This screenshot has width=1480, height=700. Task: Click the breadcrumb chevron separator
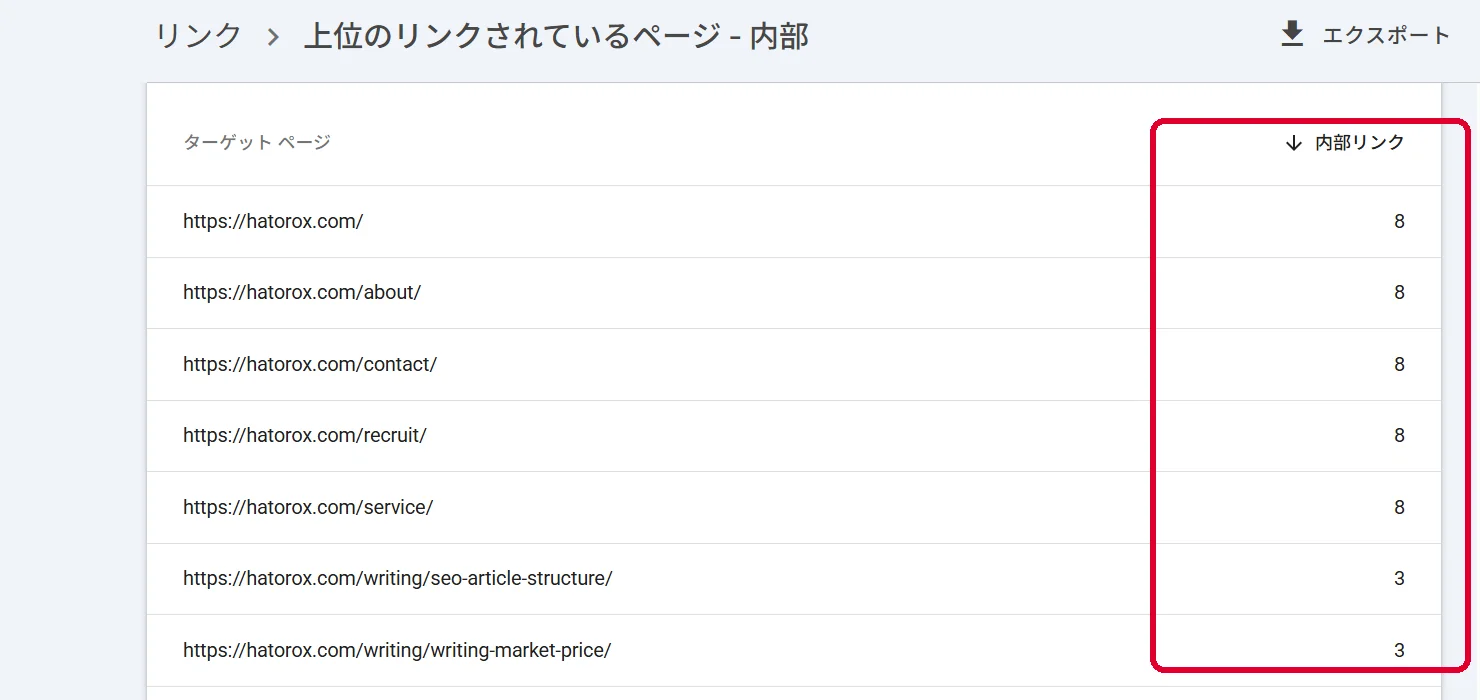pos(273,38)
